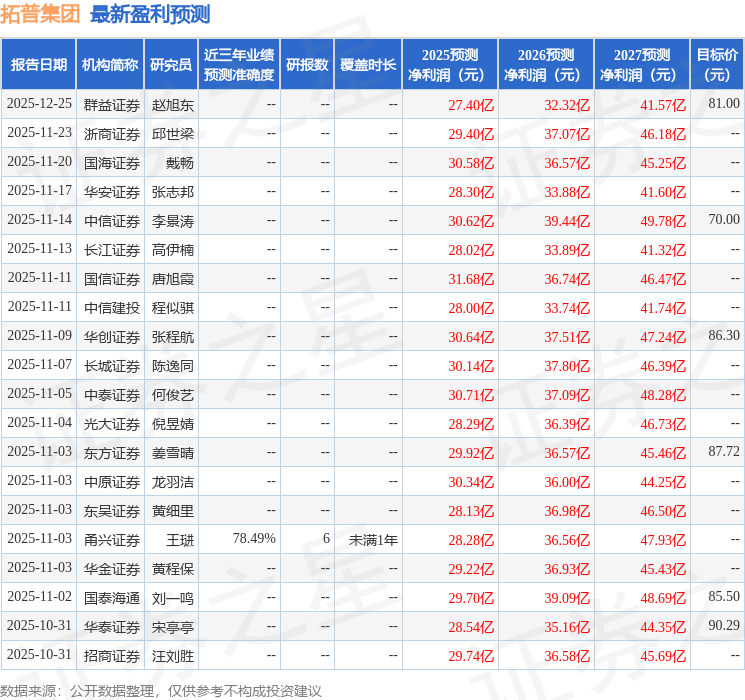The width and height of the screenshot is (745, 700).
Task: Click researcher 赵旭东
Action: [173, 105]
